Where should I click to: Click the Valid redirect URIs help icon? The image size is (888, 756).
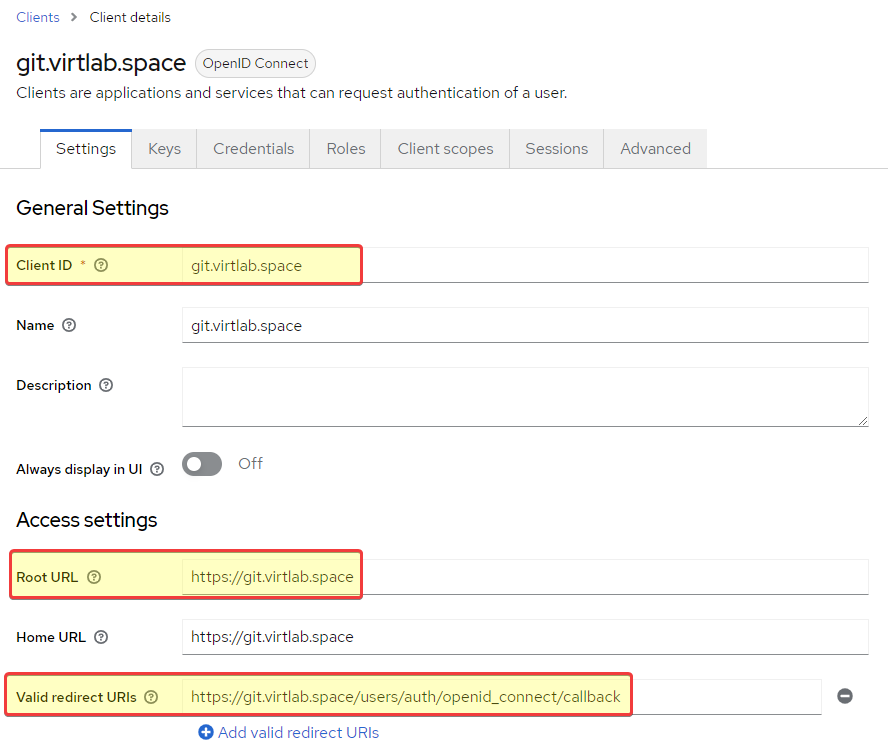point(151,697)
